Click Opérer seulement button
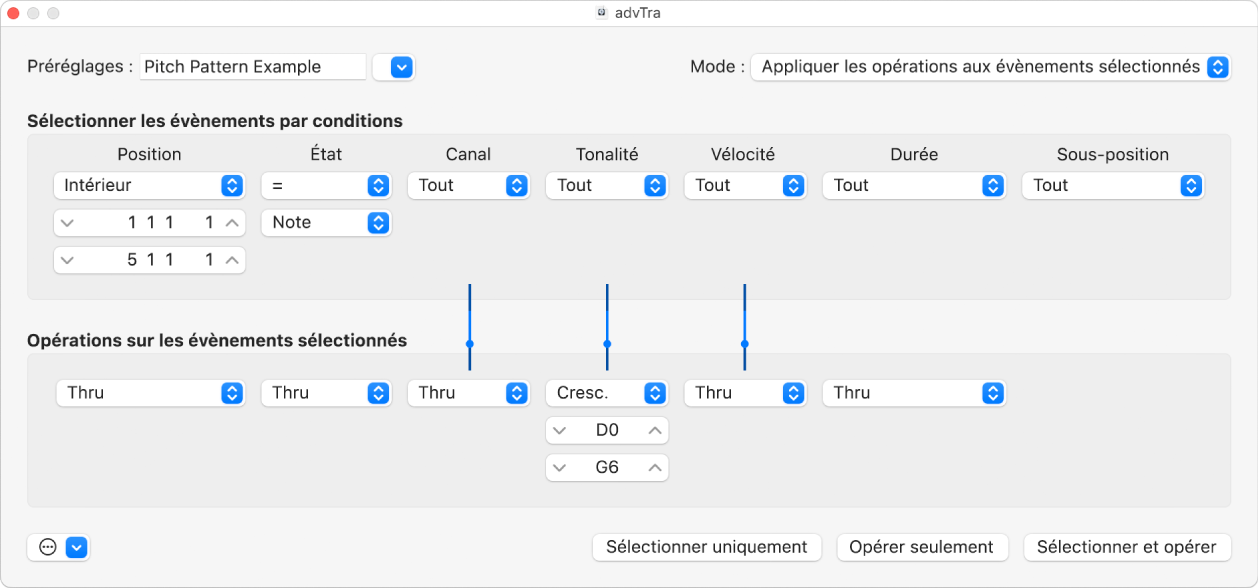The width and height of the screenshot is (1258, 588). point(921,547)
